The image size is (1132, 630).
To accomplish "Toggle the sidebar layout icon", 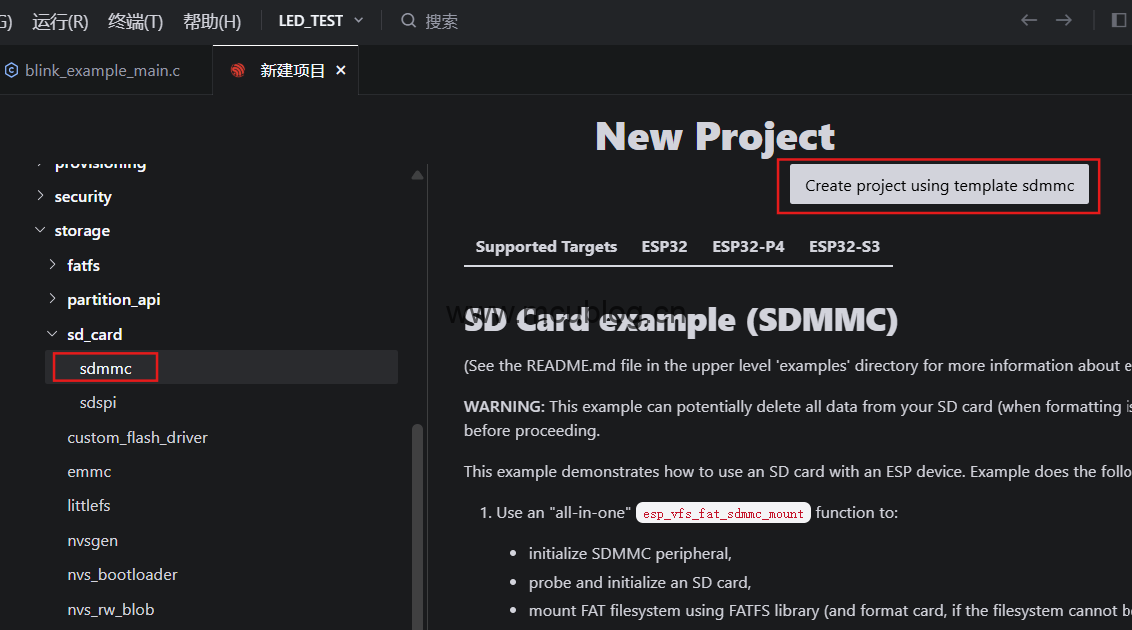I will 1118,21.
